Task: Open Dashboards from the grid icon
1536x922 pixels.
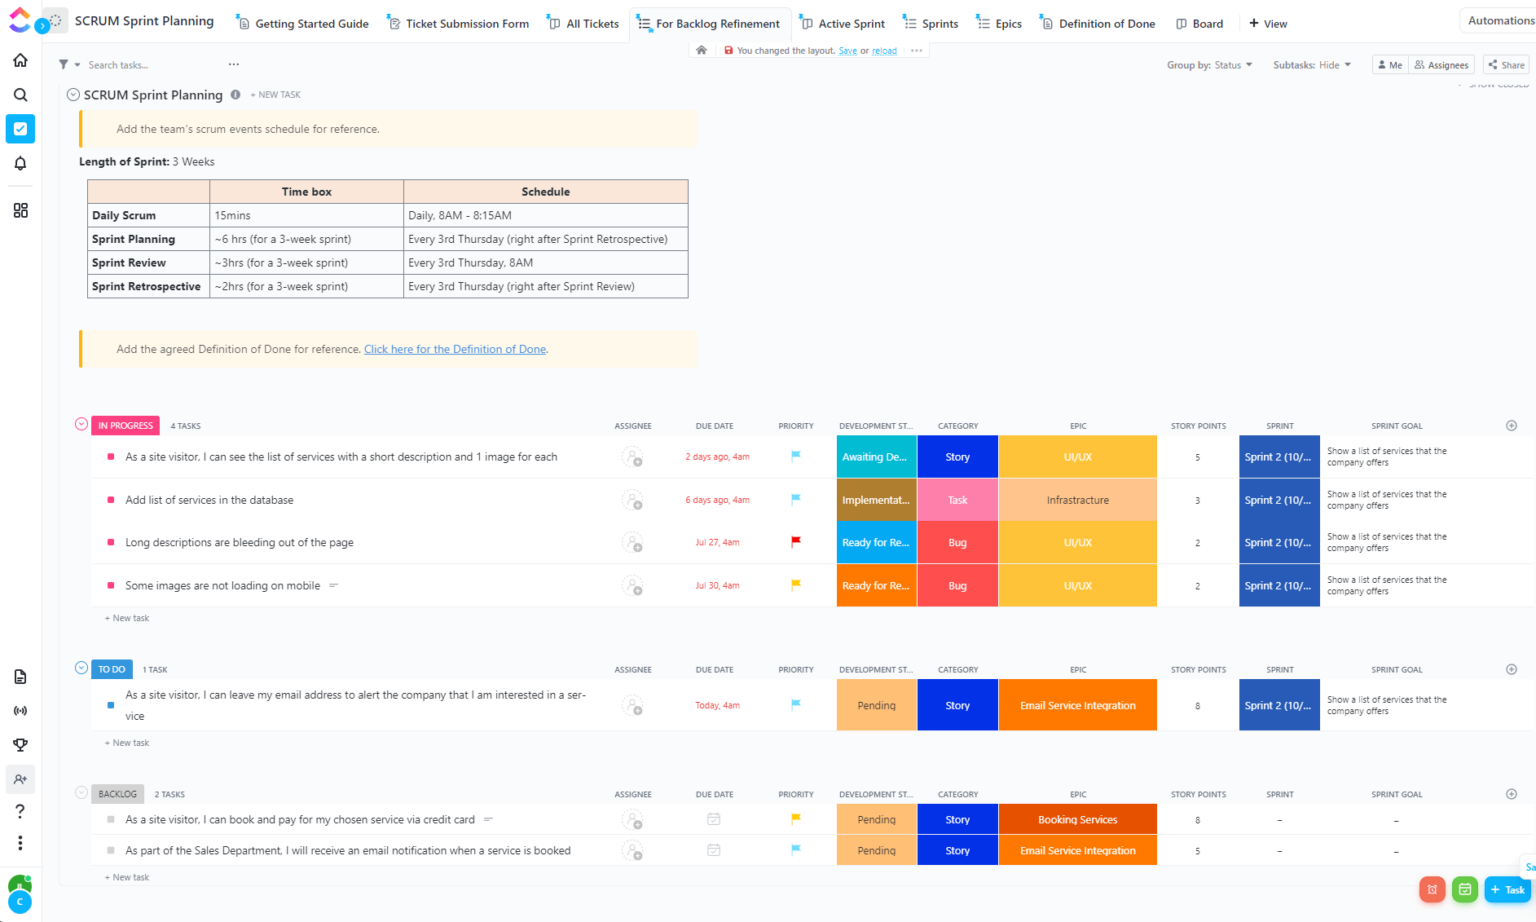Action: coord(20,210)
